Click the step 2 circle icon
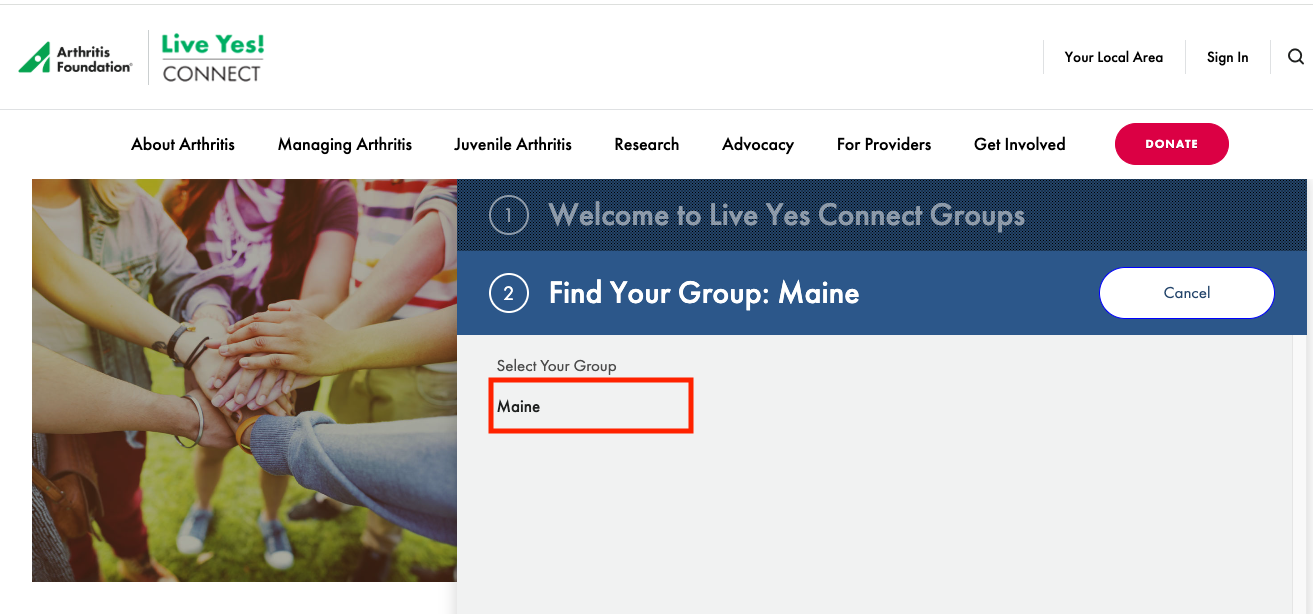This screenshot has height=614, width=1313. 508,293
